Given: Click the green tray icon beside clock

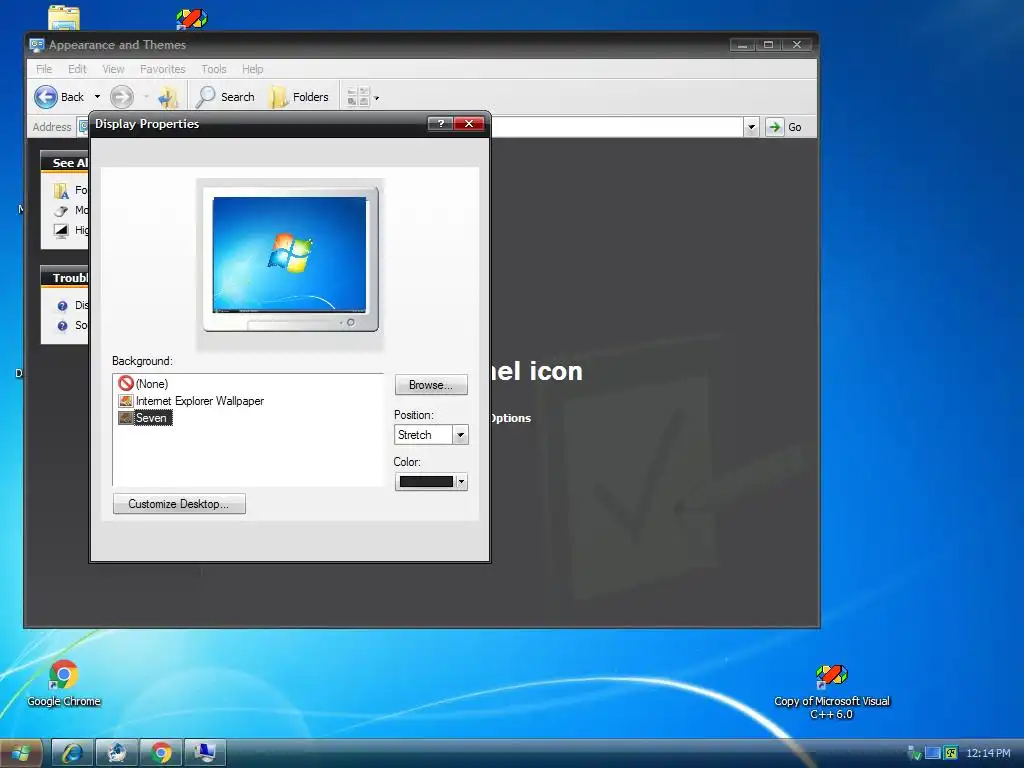Looking at the screenshot, I should tap(951, 753).
